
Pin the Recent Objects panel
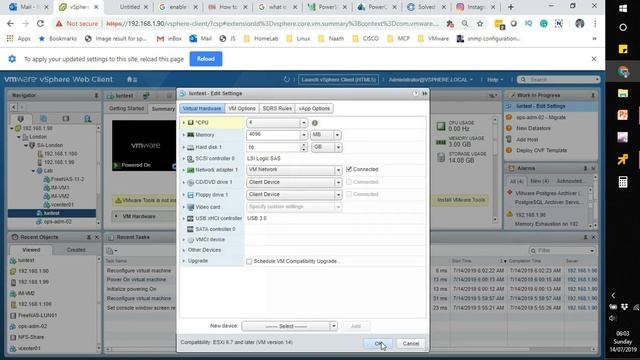(89, 237)
